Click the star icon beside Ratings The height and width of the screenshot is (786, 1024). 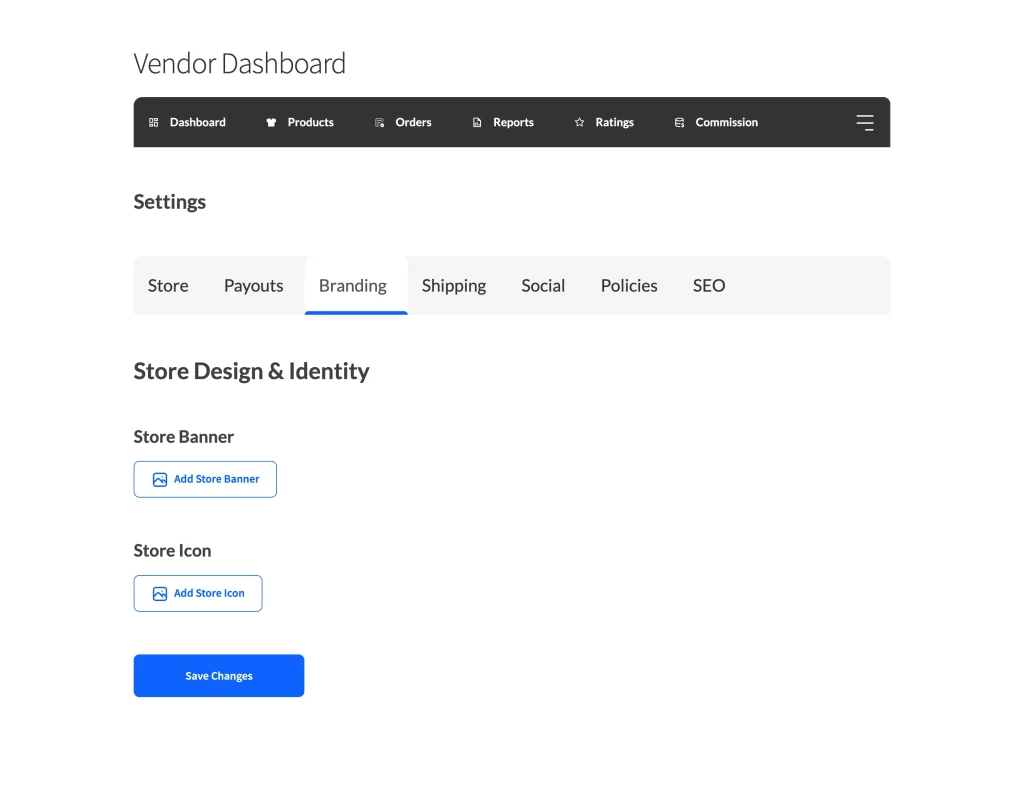579,123
